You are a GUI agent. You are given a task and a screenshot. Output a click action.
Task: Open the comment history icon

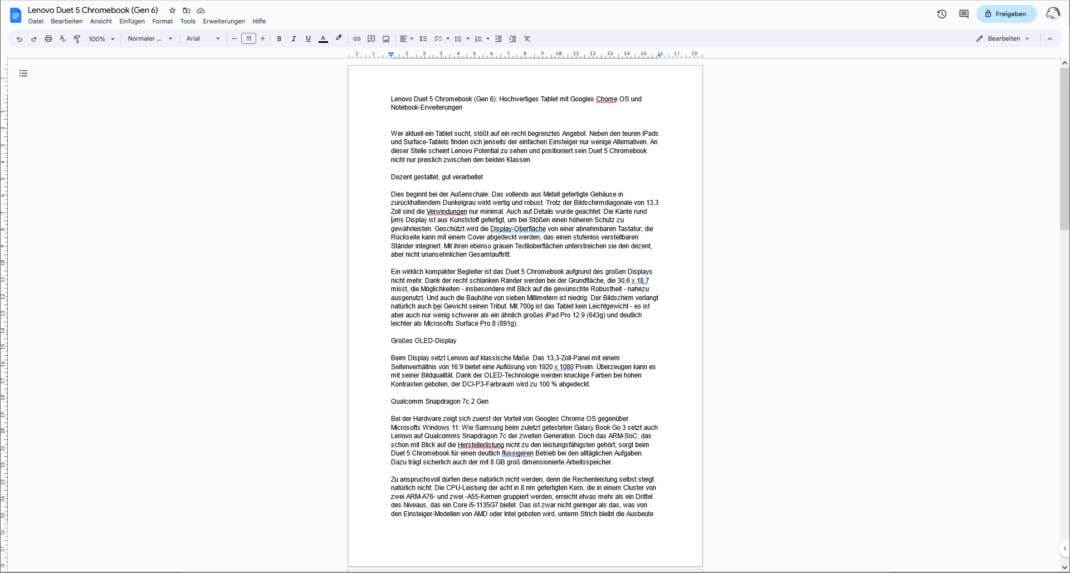click(x=964, y=14)
